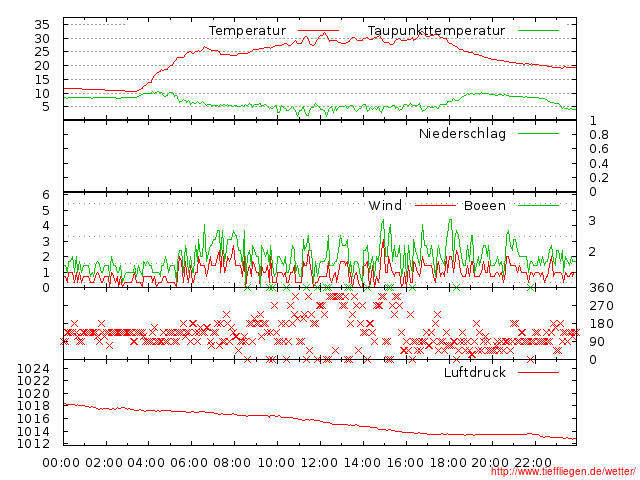The height and width of the screenshot is (480, 640).
Task: Click the Wind legend label
Action: 385,206
